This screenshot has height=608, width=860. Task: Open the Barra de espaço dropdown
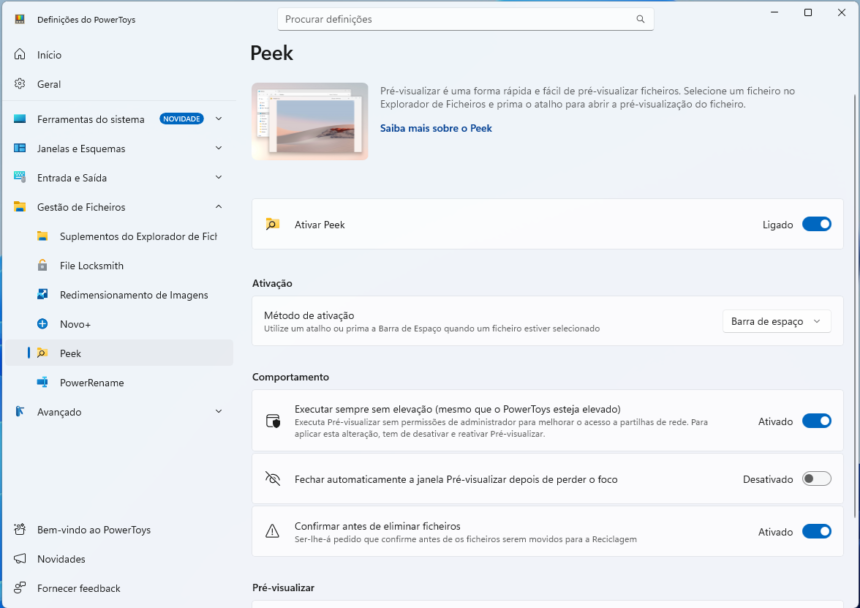tap(776, 321)
